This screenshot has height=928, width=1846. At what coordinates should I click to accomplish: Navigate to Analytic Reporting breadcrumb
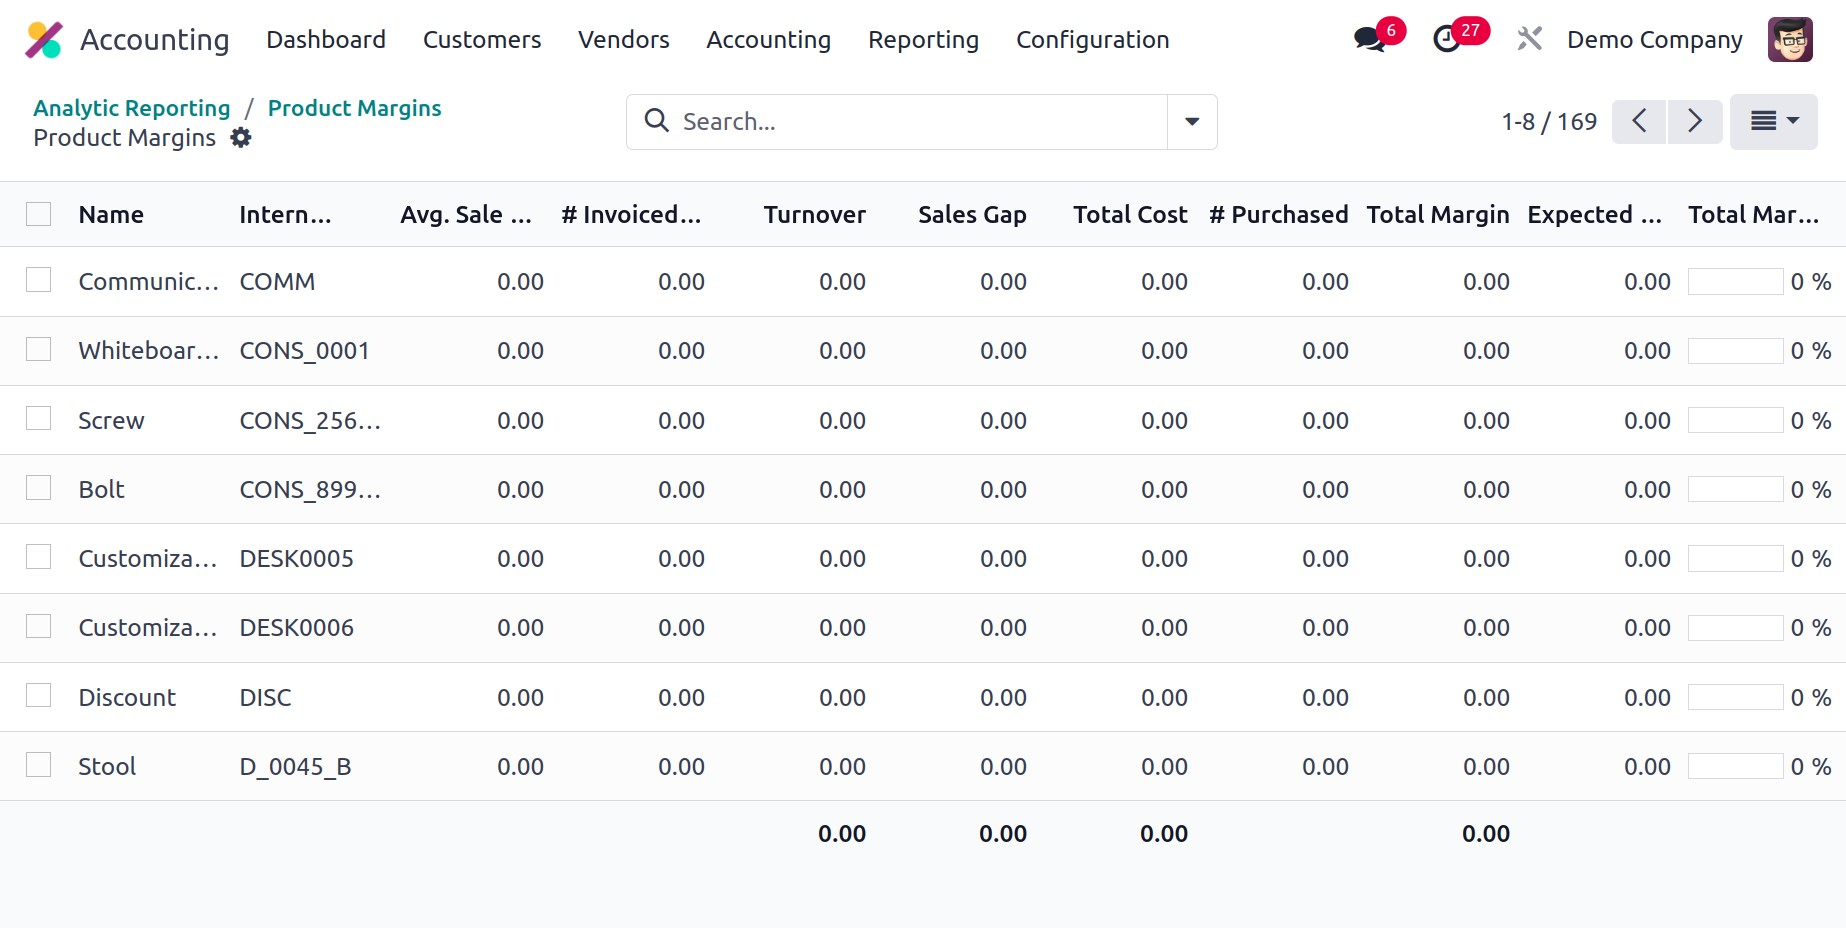point(132,108)
